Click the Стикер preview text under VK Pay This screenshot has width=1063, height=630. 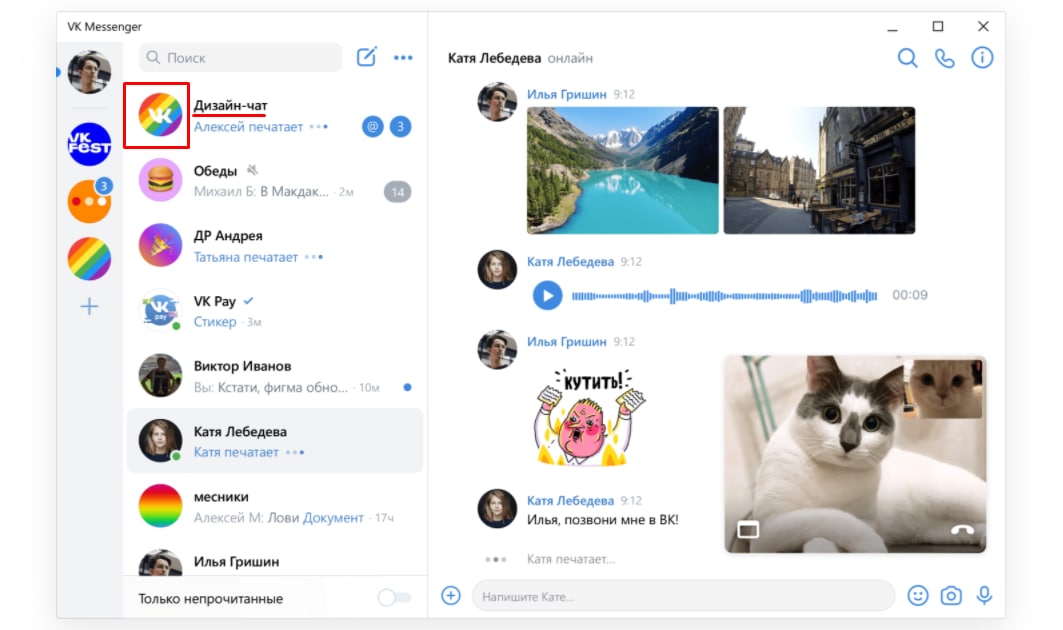coord(215,322)
